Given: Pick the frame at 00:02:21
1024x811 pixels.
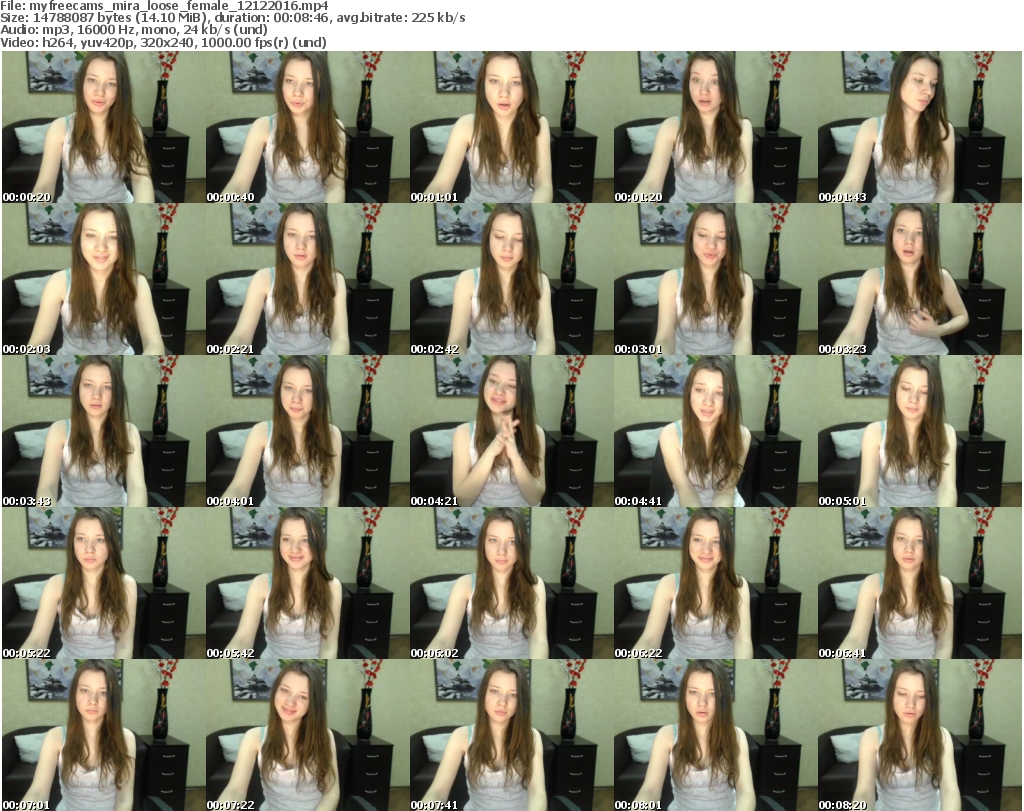Looking at the screenshot, I should 307,279.
